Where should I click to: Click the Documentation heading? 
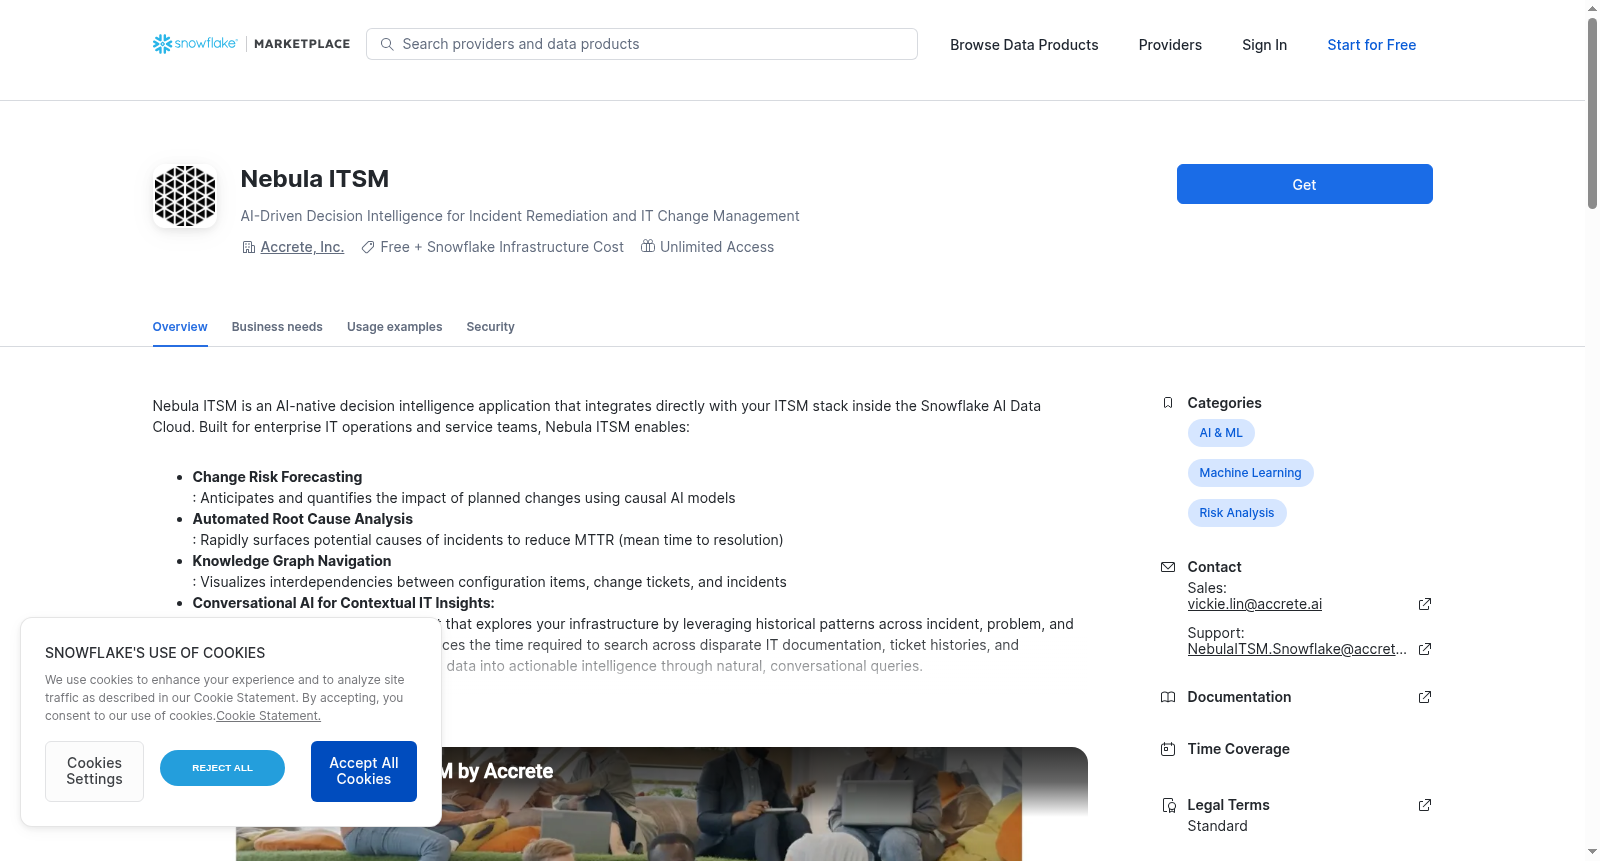click(1239, 697)
